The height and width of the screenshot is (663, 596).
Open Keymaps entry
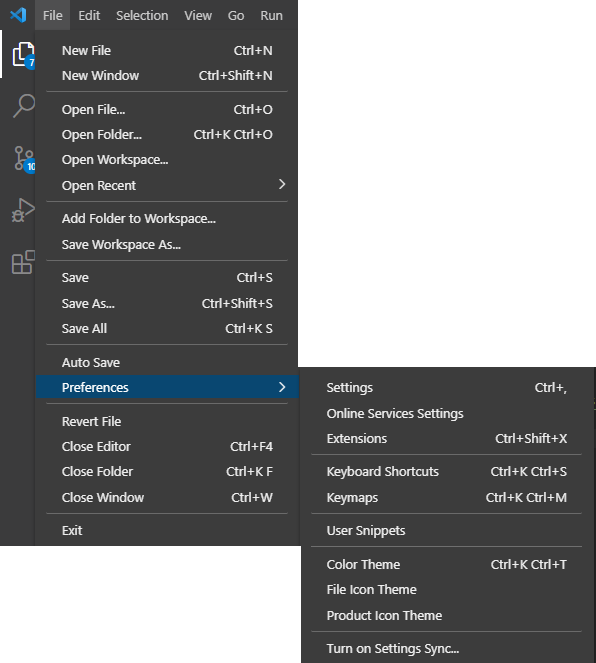pyautogui.click(x=447, y=498)
